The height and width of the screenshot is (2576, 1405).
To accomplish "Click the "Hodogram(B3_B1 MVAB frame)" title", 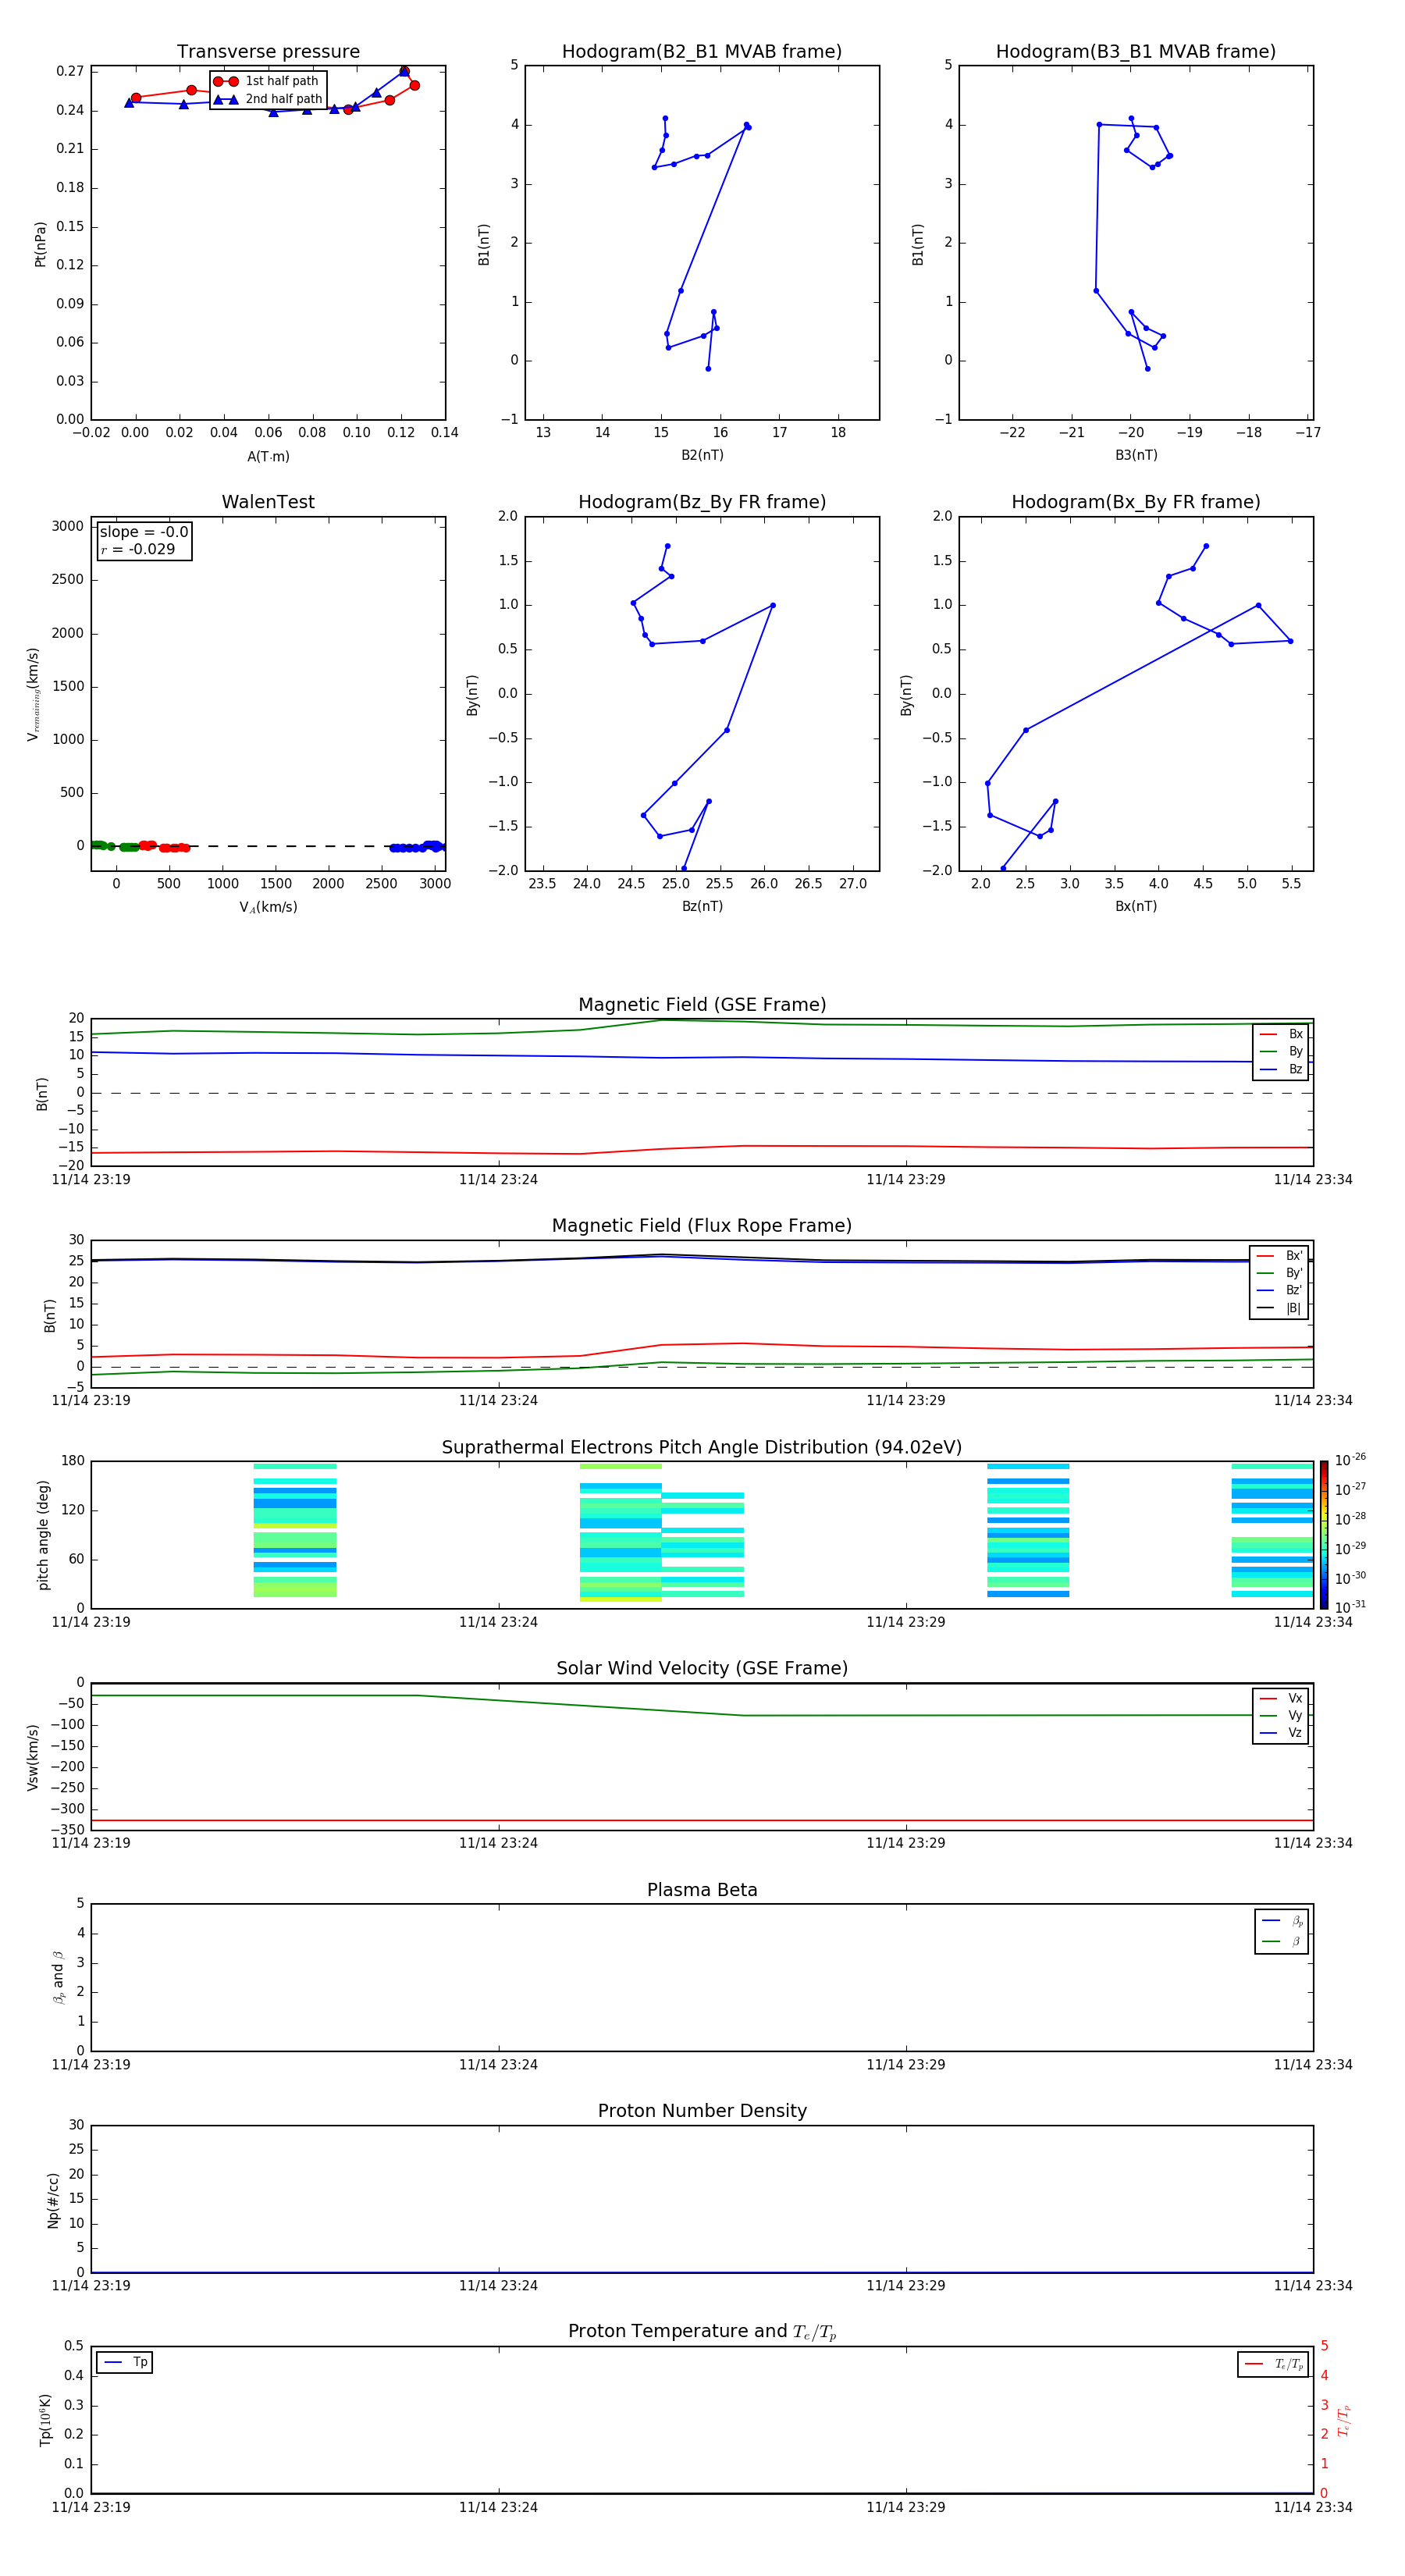I will 1136,52.
